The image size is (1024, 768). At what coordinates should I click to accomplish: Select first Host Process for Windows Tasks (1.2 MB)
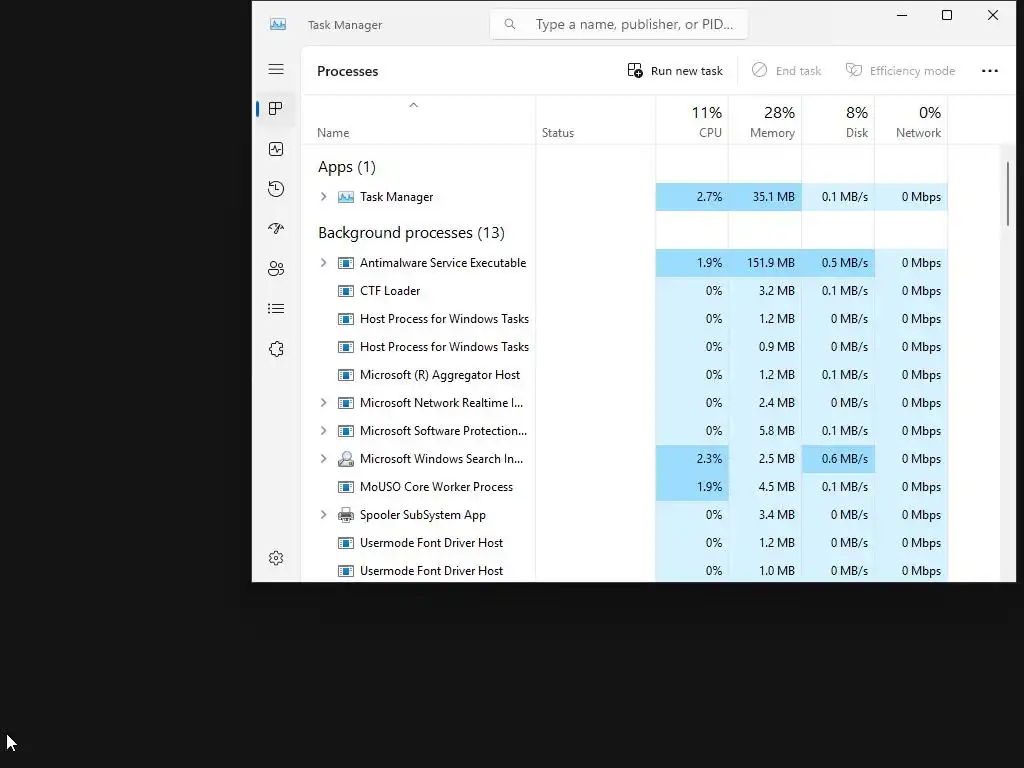pyautogui.click(x=625, y=319)
